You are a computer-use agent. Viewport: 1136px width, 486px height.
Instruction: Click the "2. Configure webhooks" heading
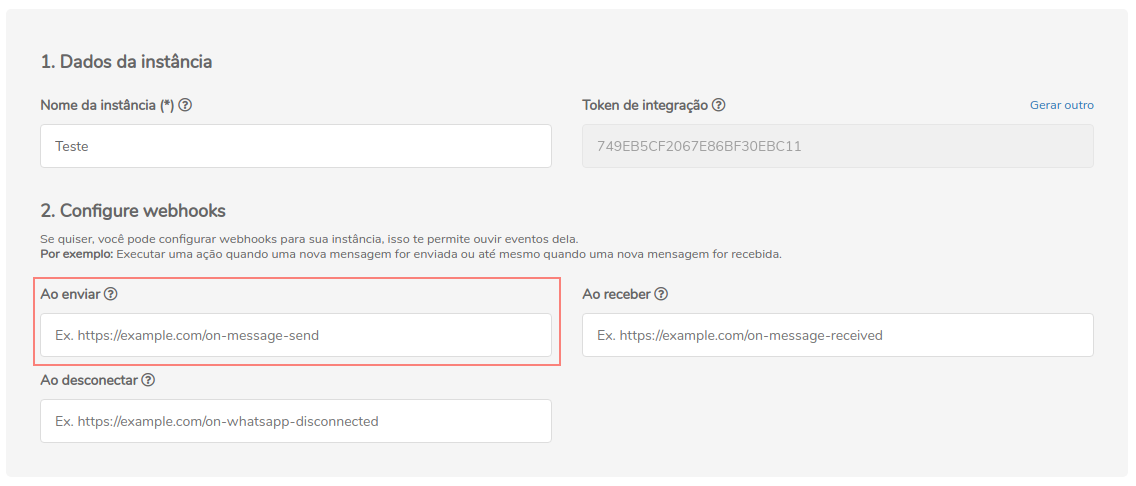pyautogui.click(x=133, y=211)
